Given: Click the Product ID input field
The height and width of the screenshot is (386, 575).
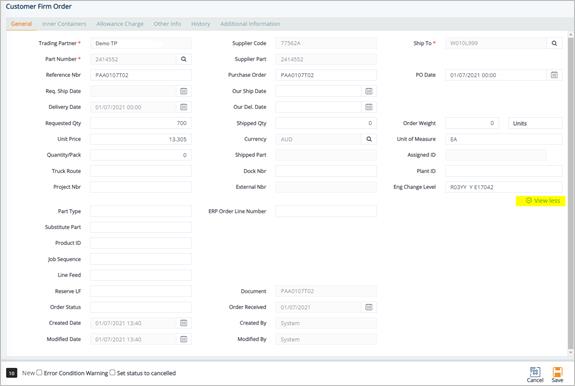Looking at the screenshot, I should point(141,243).
